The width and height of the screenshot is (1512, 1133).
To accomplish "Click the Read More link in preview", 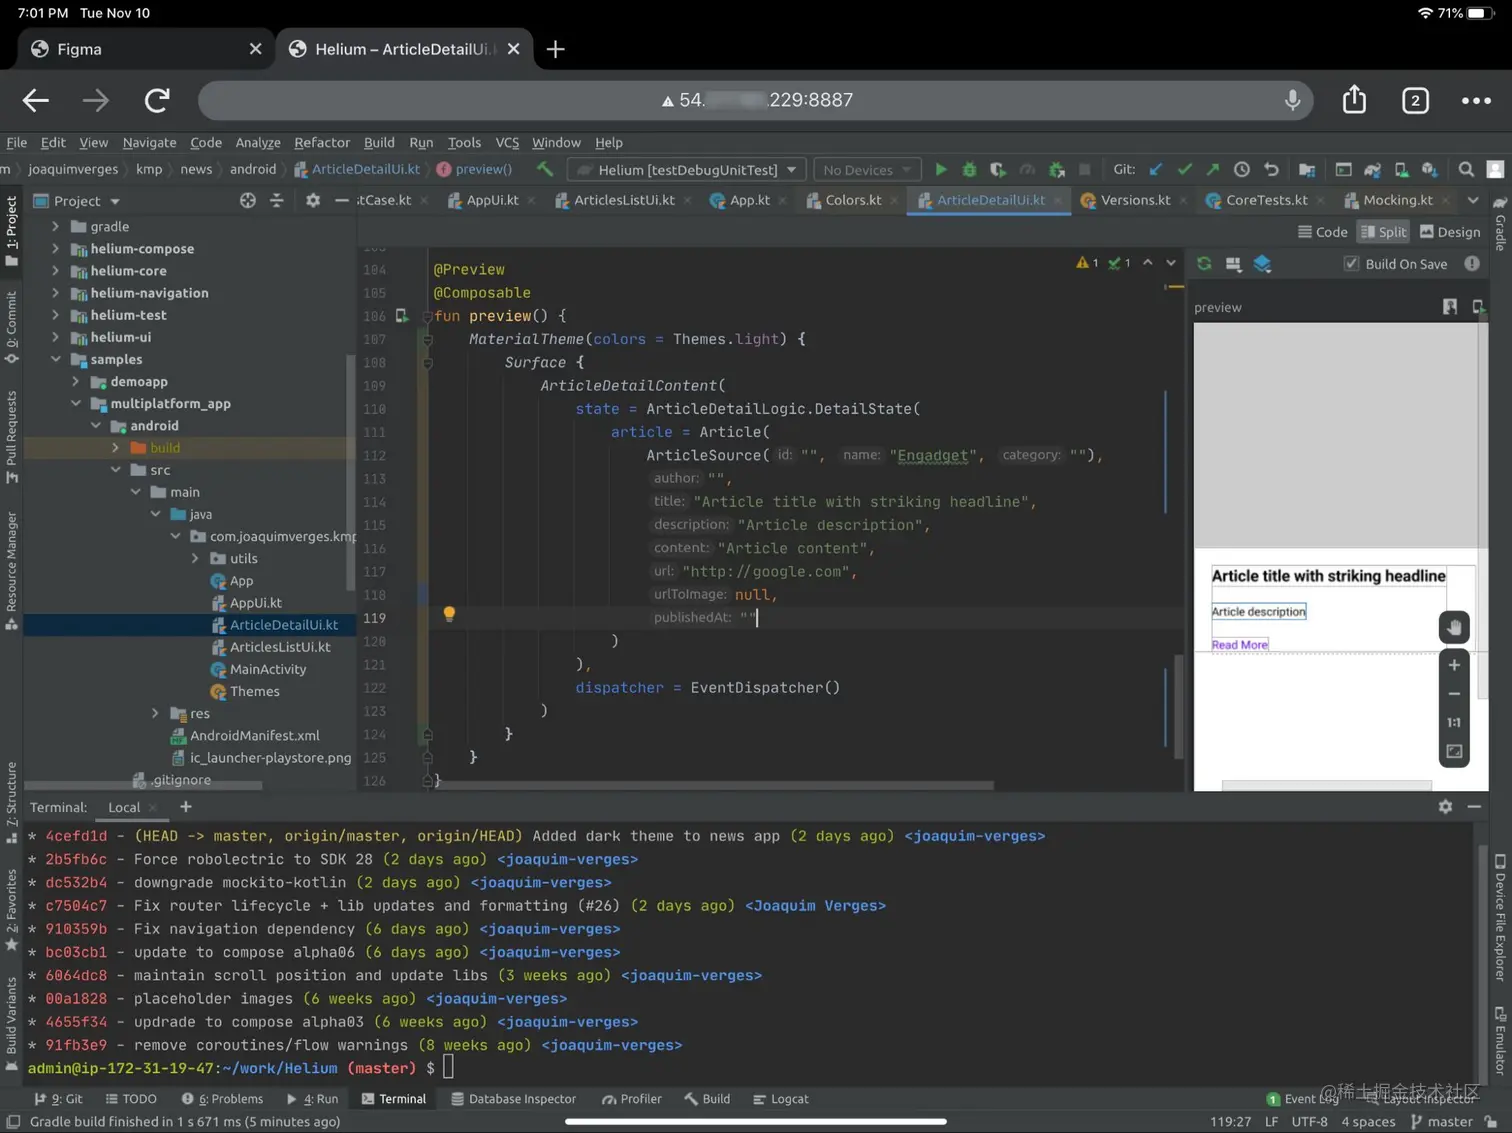I will click(x=1239, y=645).
